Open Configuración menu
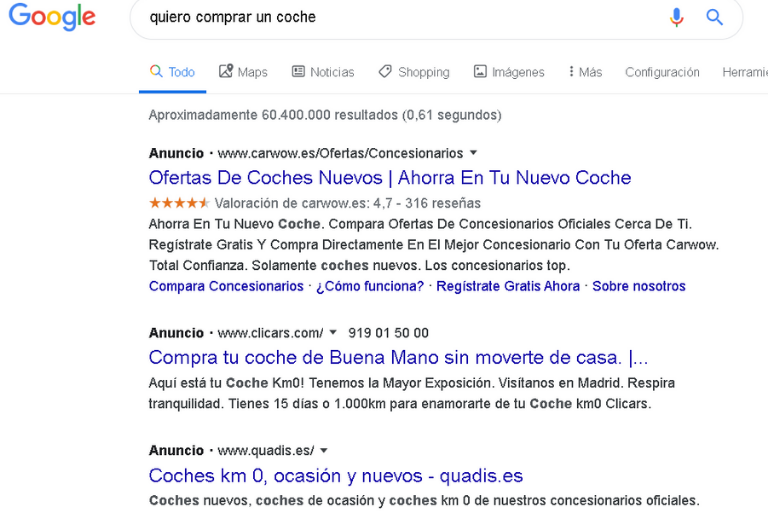 click(662, 72)
